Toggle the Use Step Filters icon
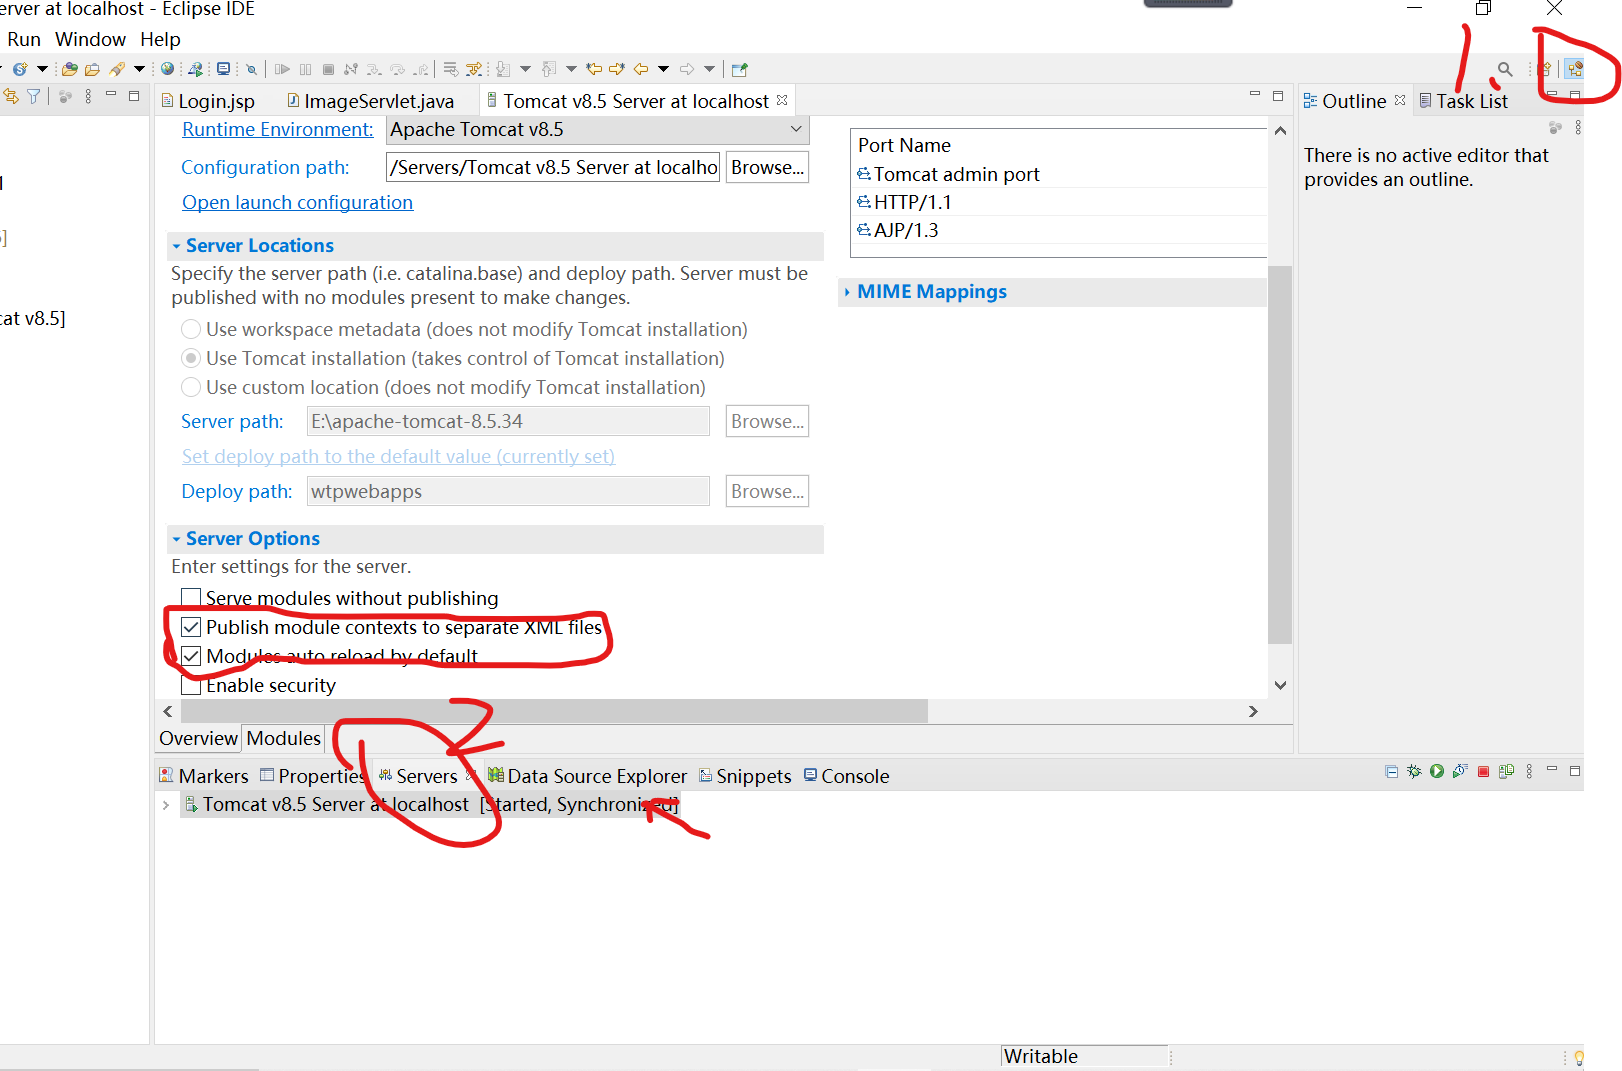 (474, 69)
